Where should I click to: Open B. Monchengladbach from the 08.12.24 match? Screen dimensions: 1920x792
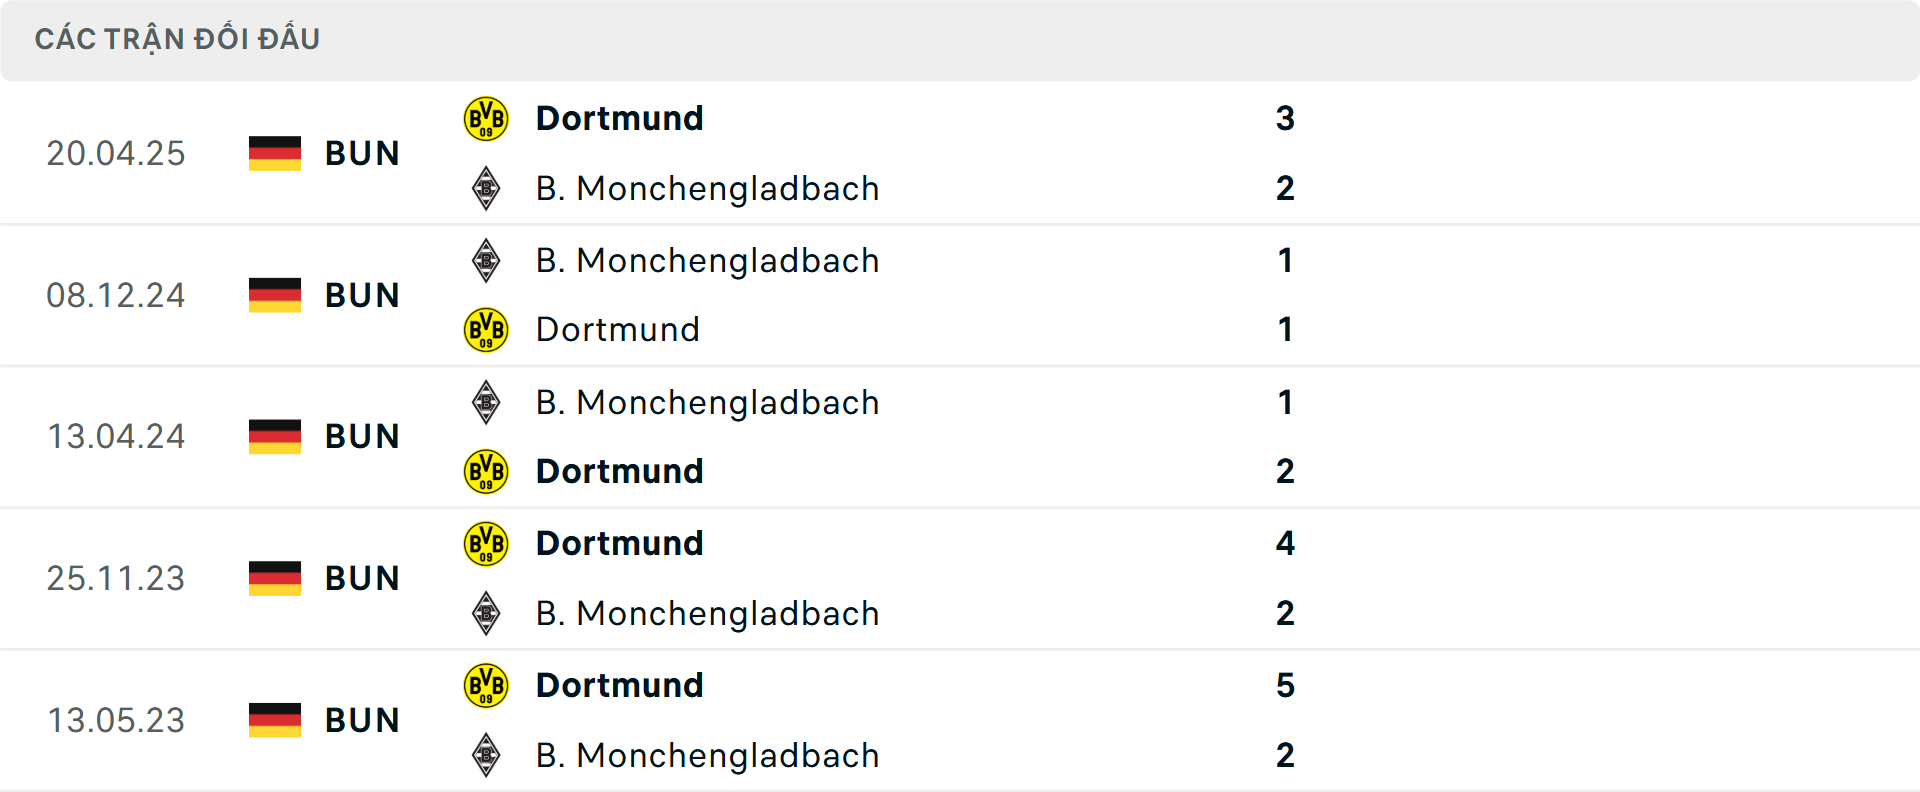point(707,260)
